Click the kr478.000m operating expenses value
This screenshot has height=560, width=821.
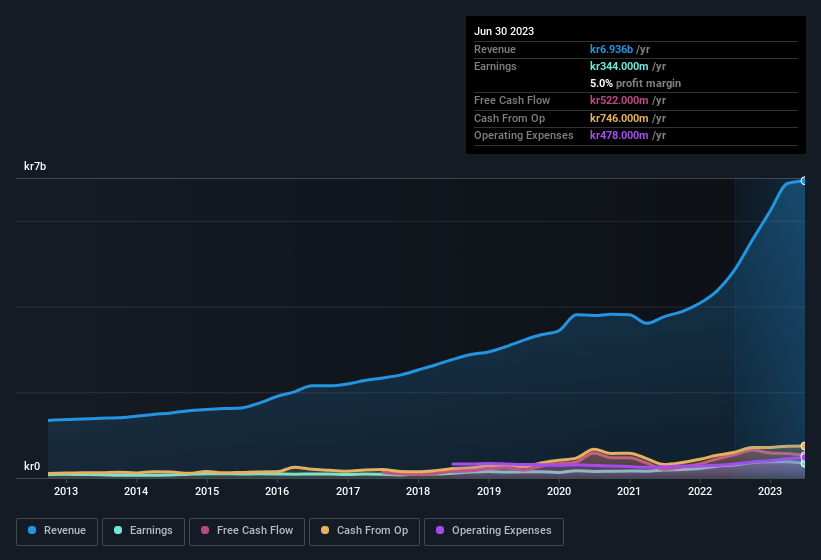coord(619,135)
